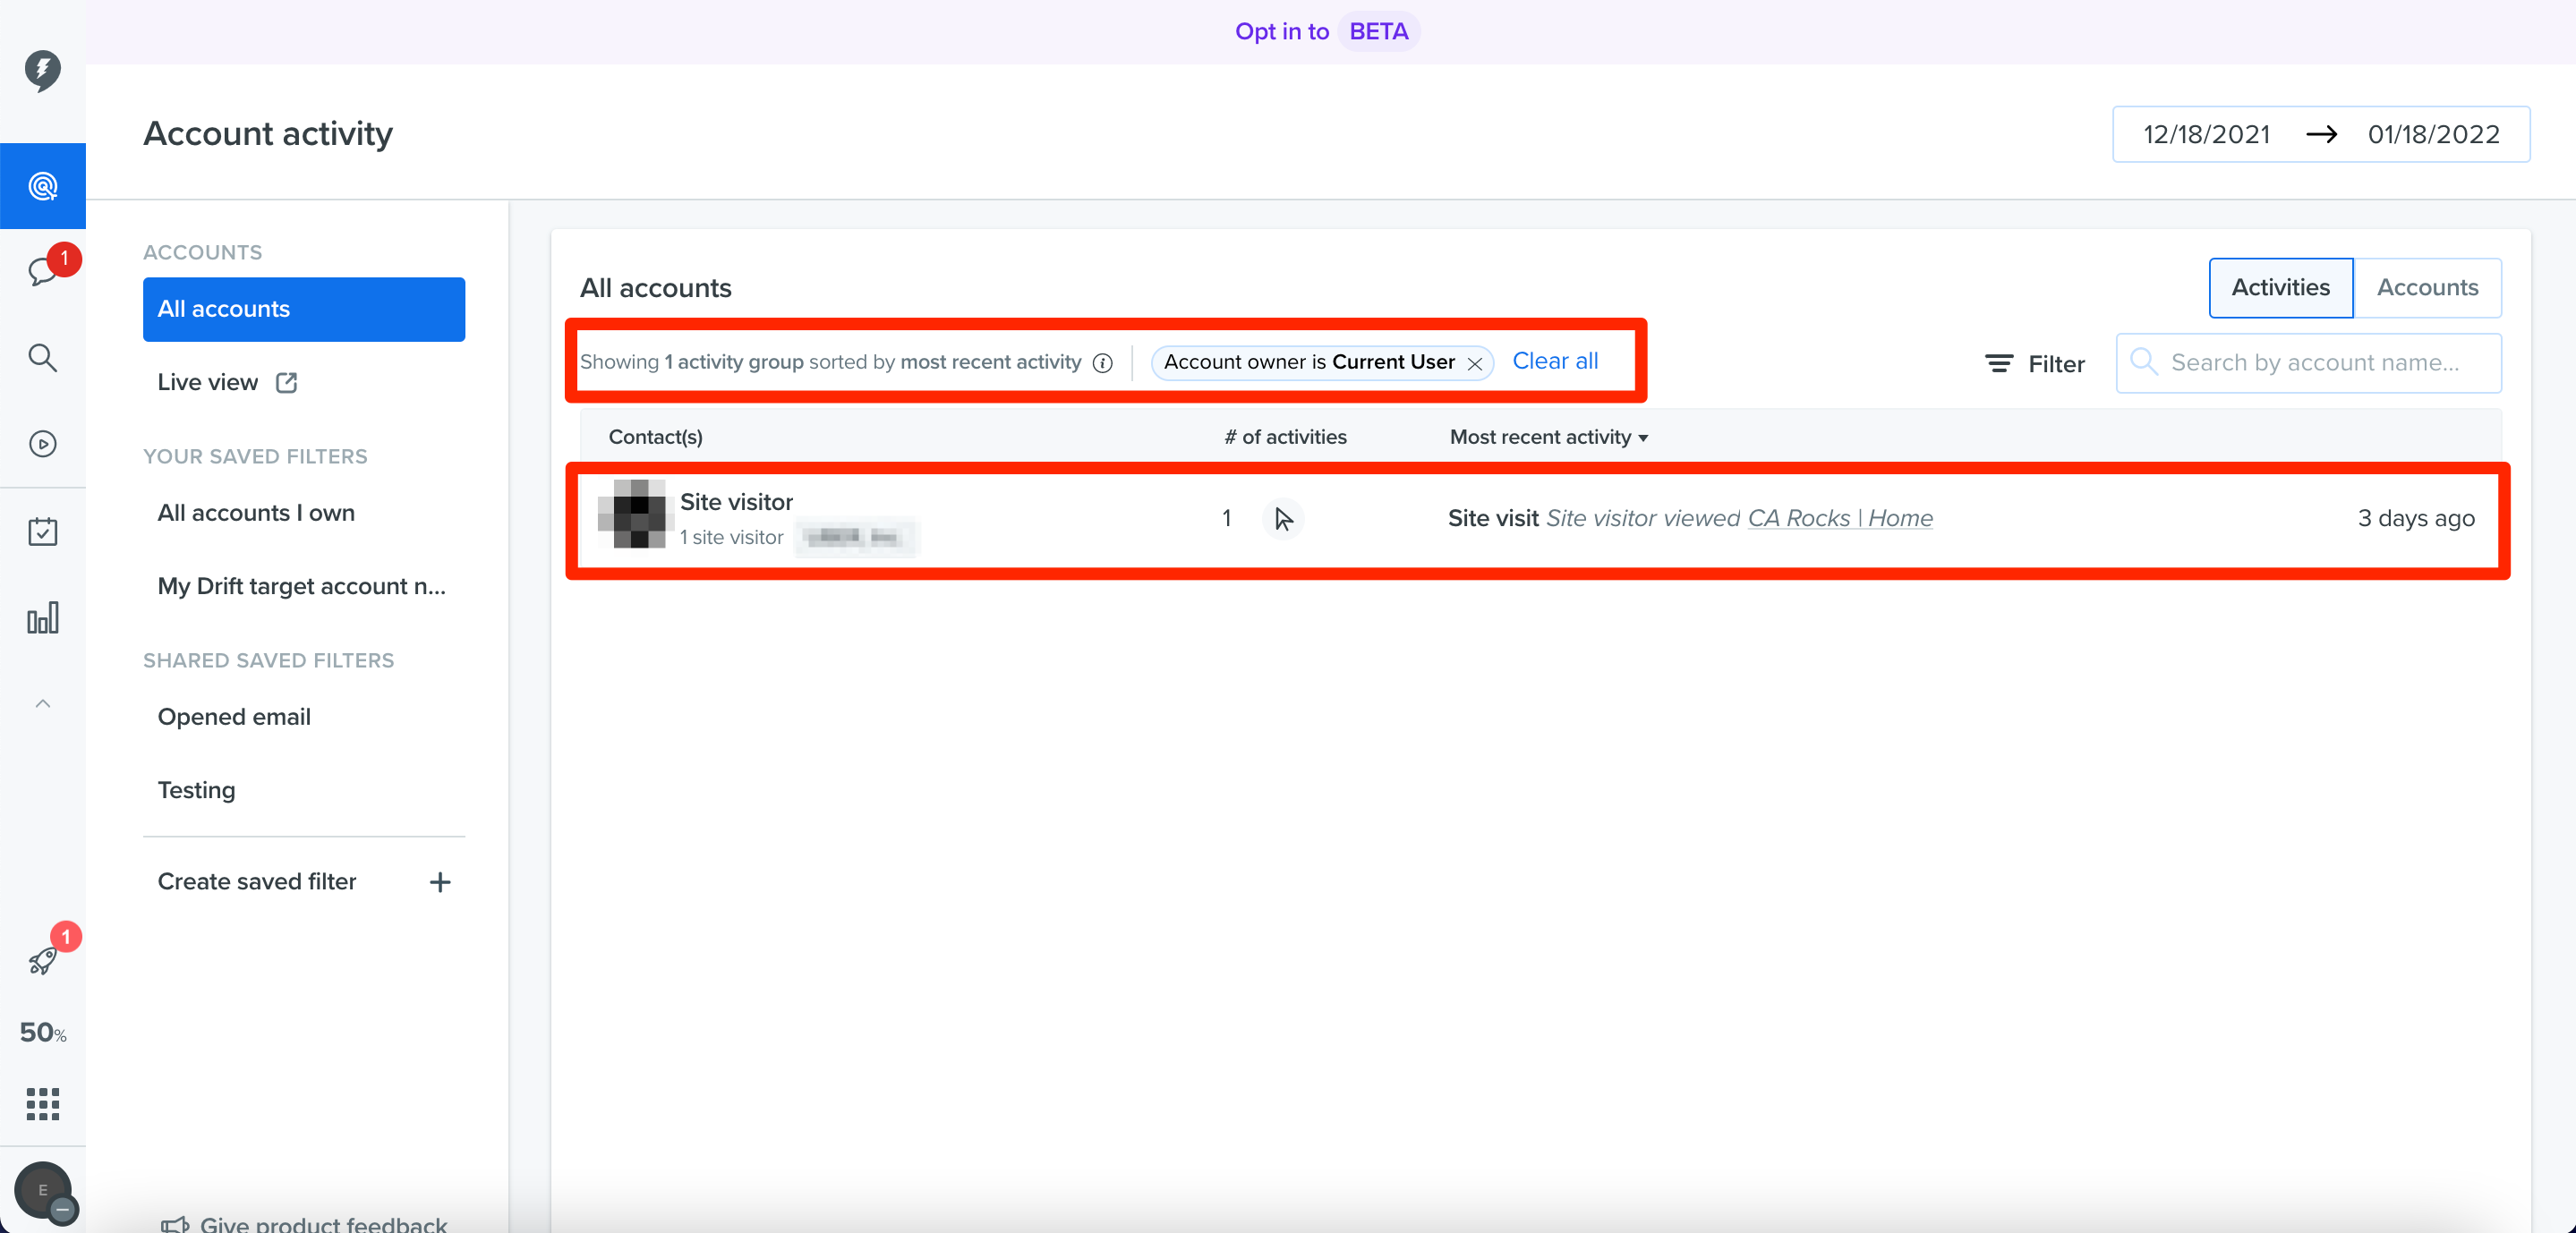Open the calendar checkmark icon

(42, 531)
